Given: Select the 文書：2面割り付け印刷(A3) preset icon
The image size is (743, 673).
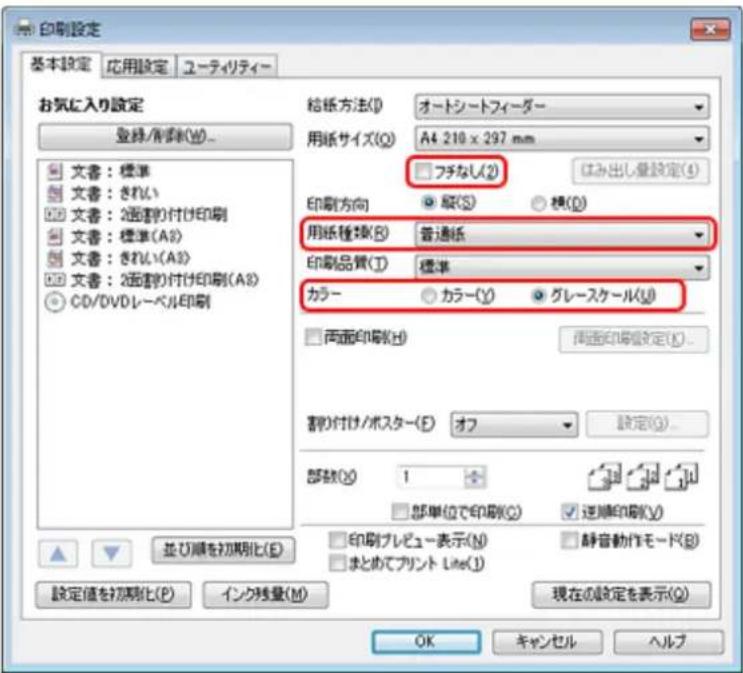Looking at the screenshot, I should point(54,280).
